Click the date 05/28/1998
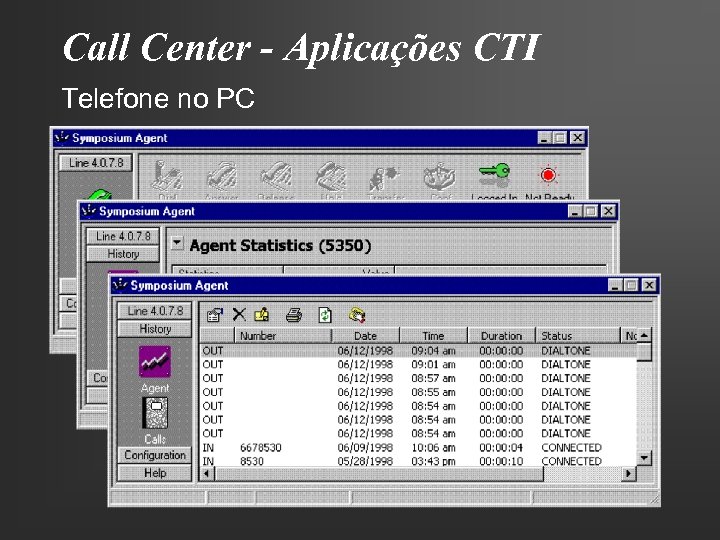This screenshot has height=540, width=720. point(365,461)
